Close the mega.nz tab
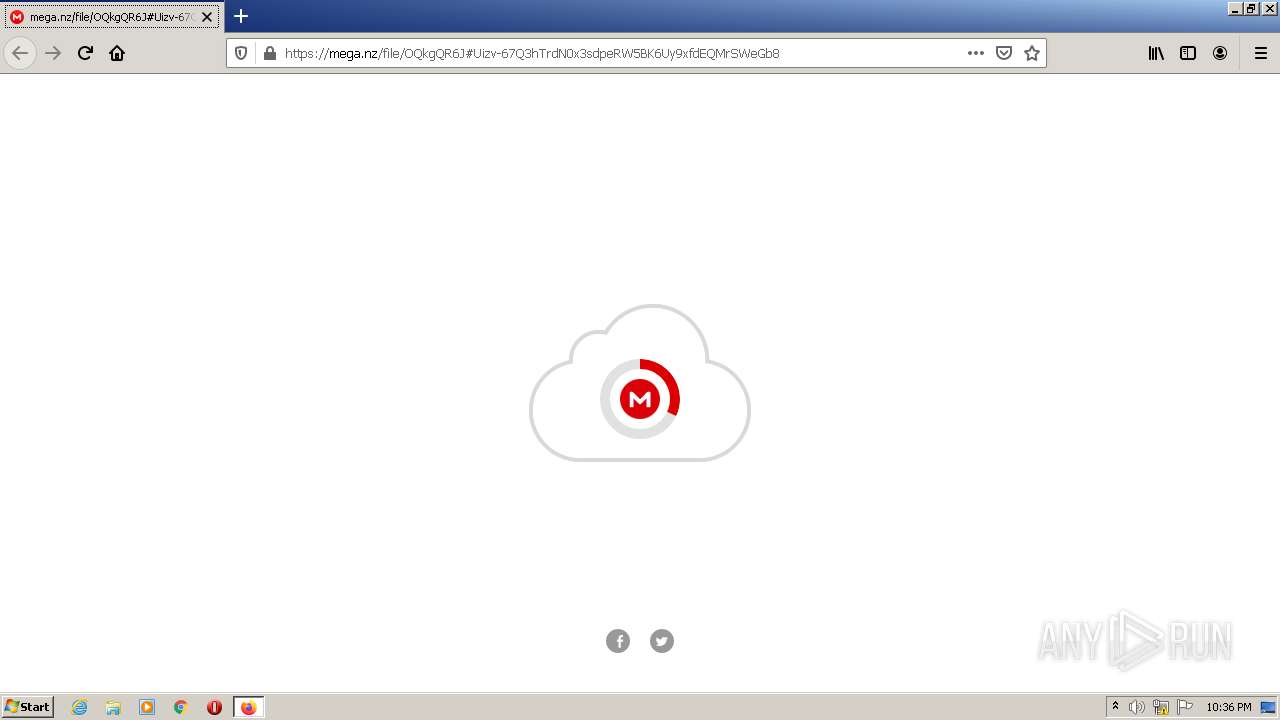 [x=207, y=17]
